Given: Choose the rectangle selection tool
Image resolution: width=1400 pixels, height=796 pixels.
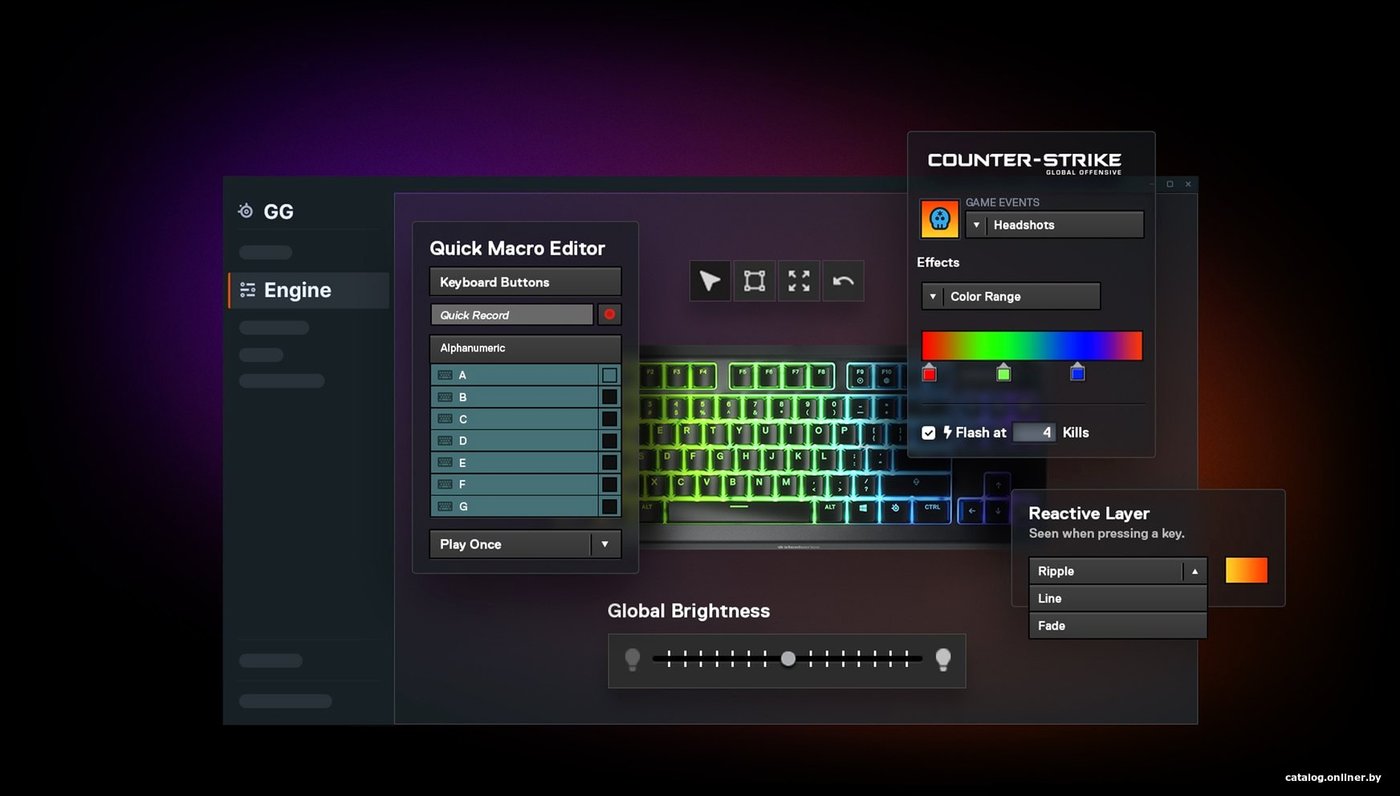Looking at the screenshot, I should [x=754, y=281].
